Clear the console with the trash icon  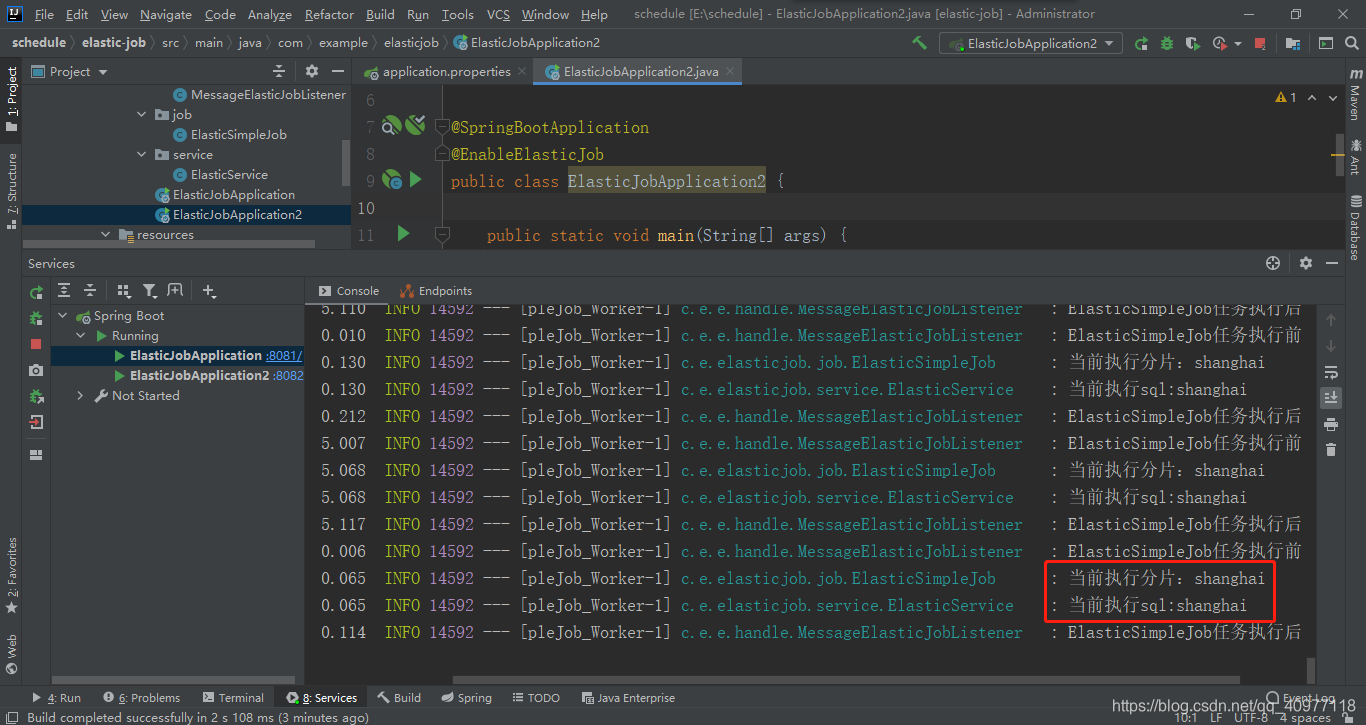coord(1330,450)
